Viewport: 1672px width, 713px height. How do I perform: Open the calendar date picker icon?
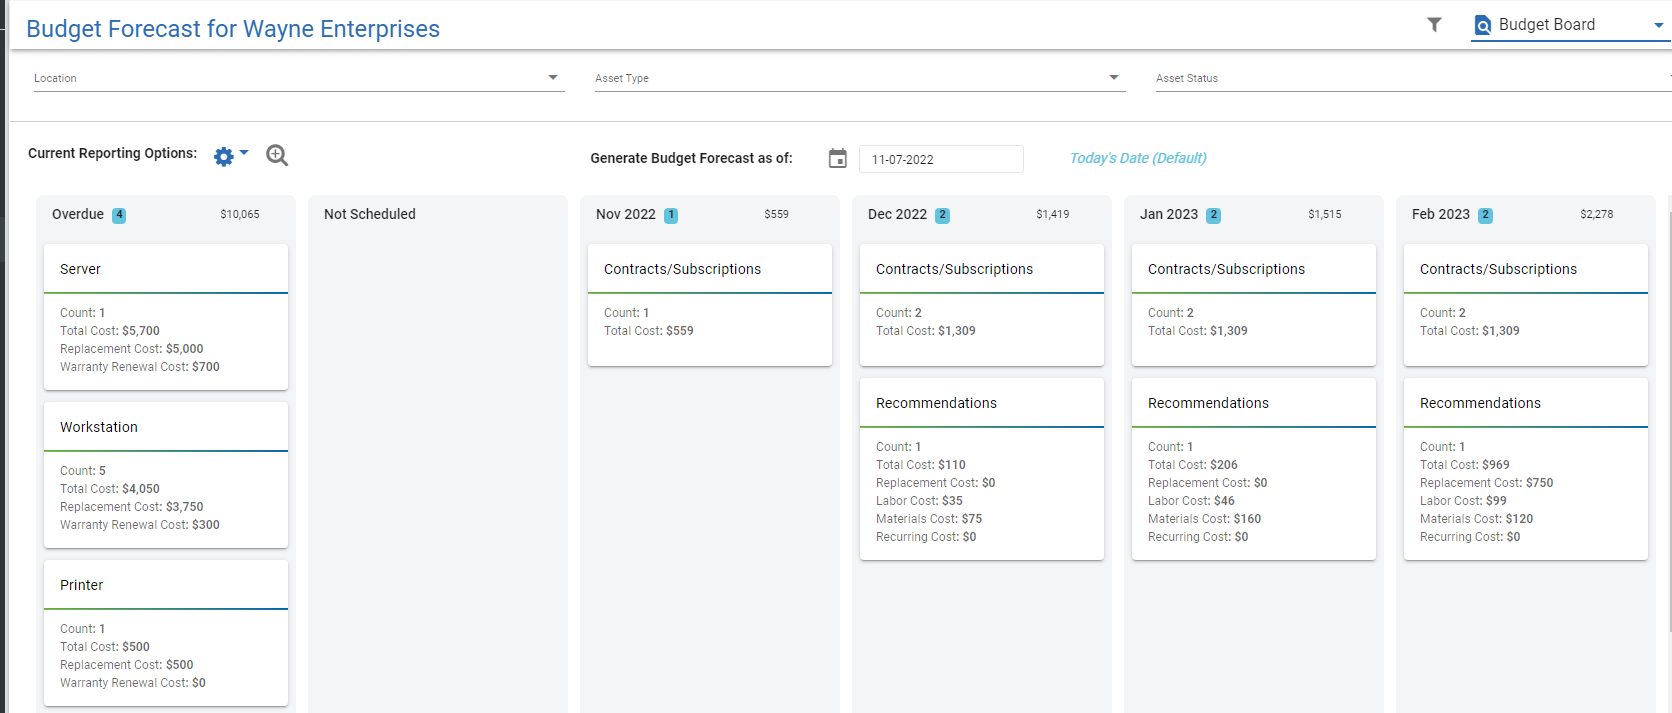838,158
